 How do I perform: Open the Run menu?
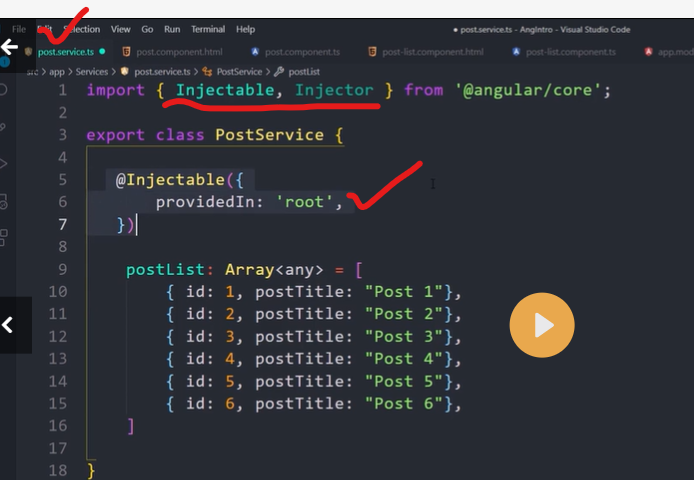[172, 30]
